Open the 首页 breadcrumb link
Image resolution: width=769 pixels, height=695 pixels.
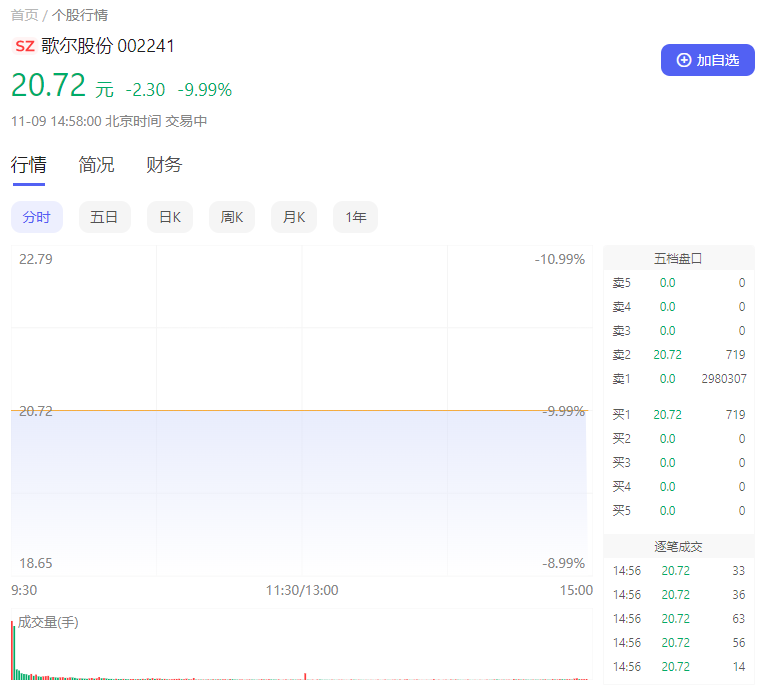click(24, 15)
